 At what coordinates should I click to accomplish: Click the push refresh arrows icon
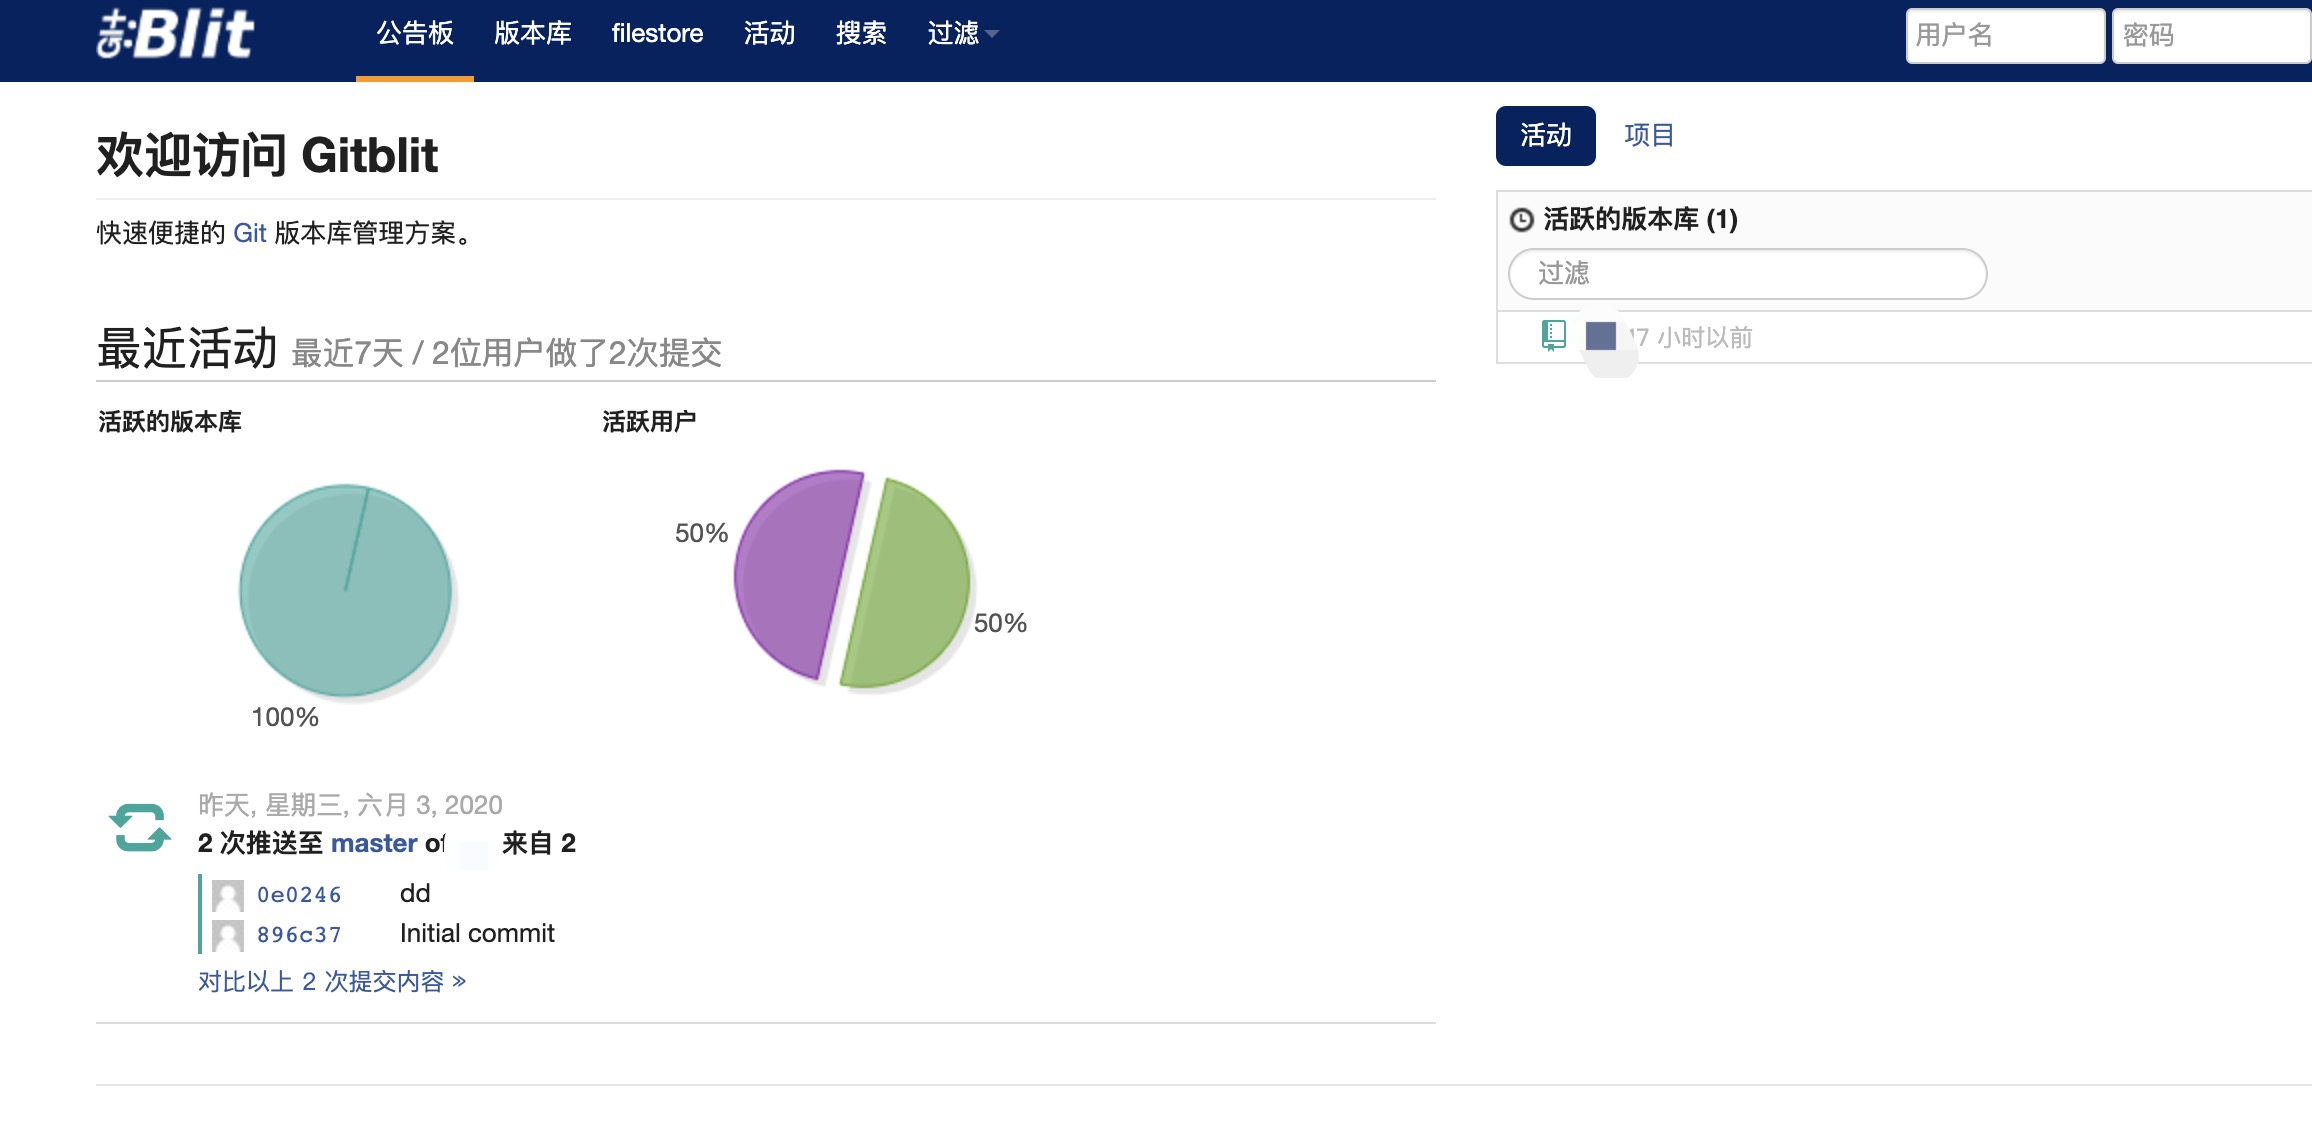click(x=140, y=828)
